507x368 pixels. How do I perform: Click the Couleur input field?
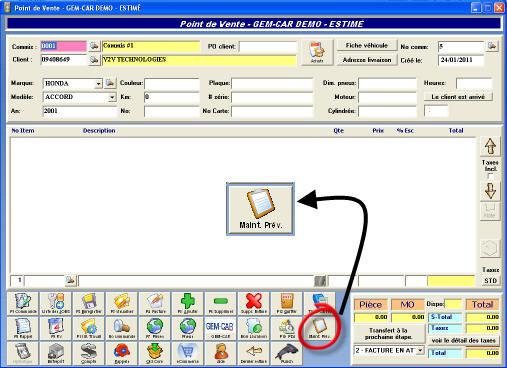coord(172,83)
